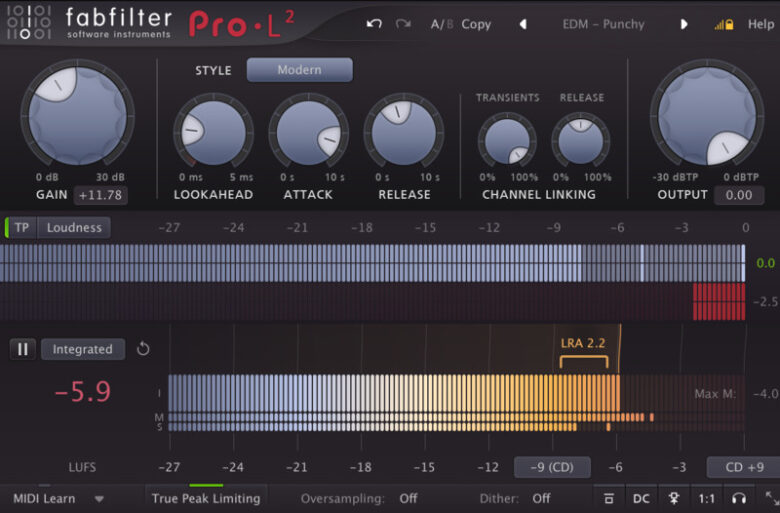
Task: Toggle True Peak Limiting
Action: (x=206, y=498)
